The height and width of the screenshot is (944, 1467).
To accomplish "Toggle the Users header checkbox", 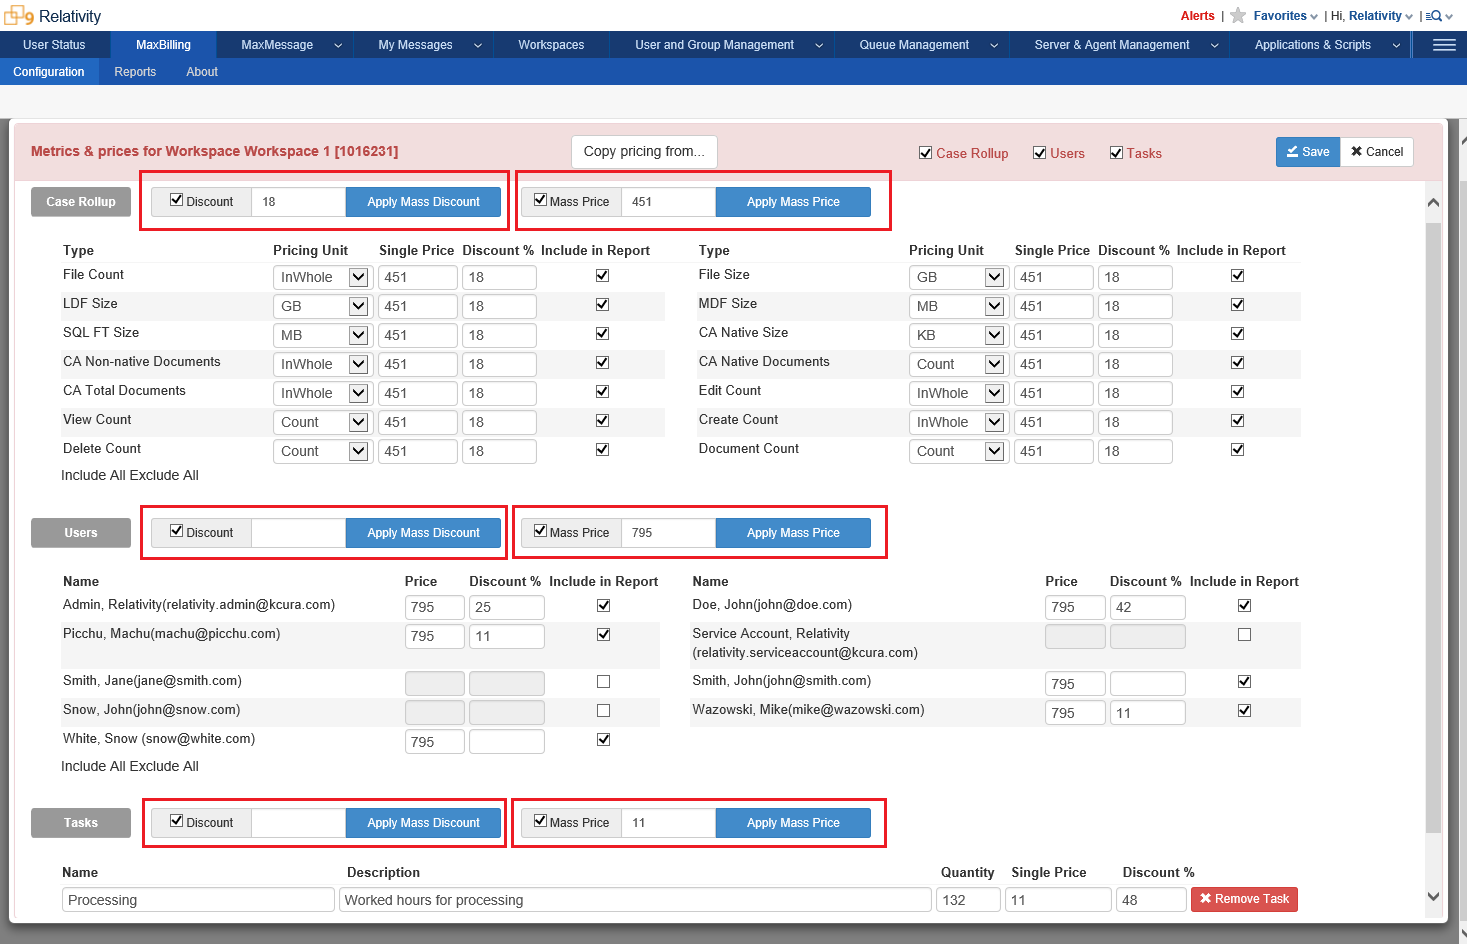I will coord(1040,153).
